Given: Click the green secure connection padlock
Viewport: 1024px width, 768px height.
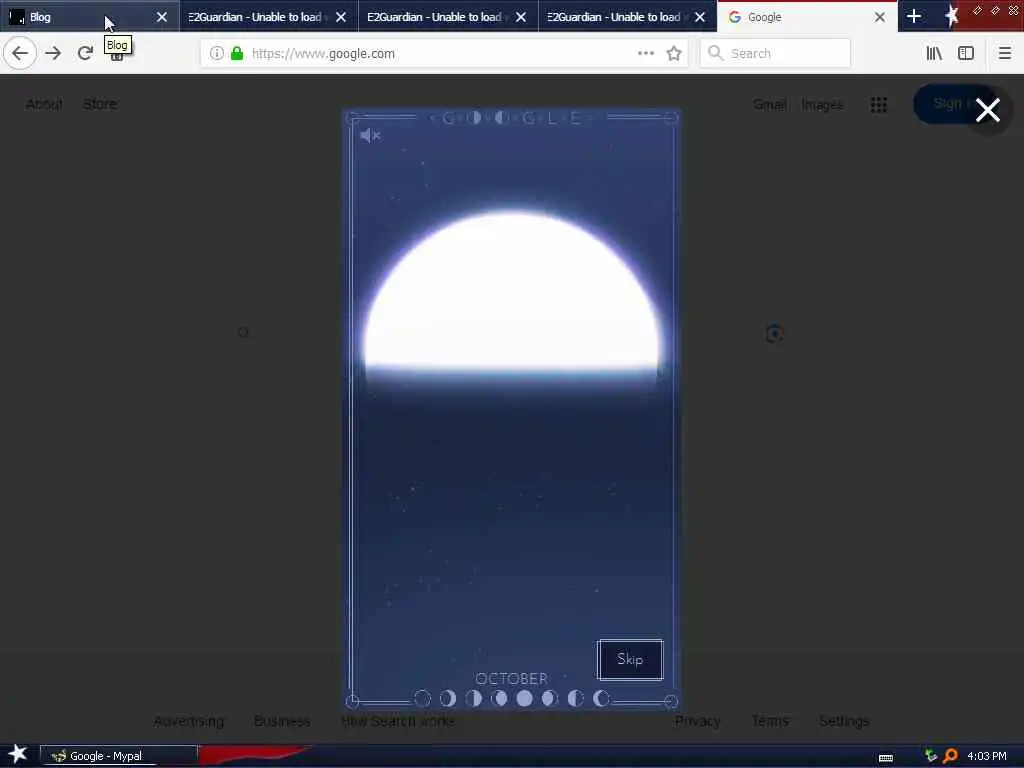Looking at the screenshot, I should click(x=237, y=54).
